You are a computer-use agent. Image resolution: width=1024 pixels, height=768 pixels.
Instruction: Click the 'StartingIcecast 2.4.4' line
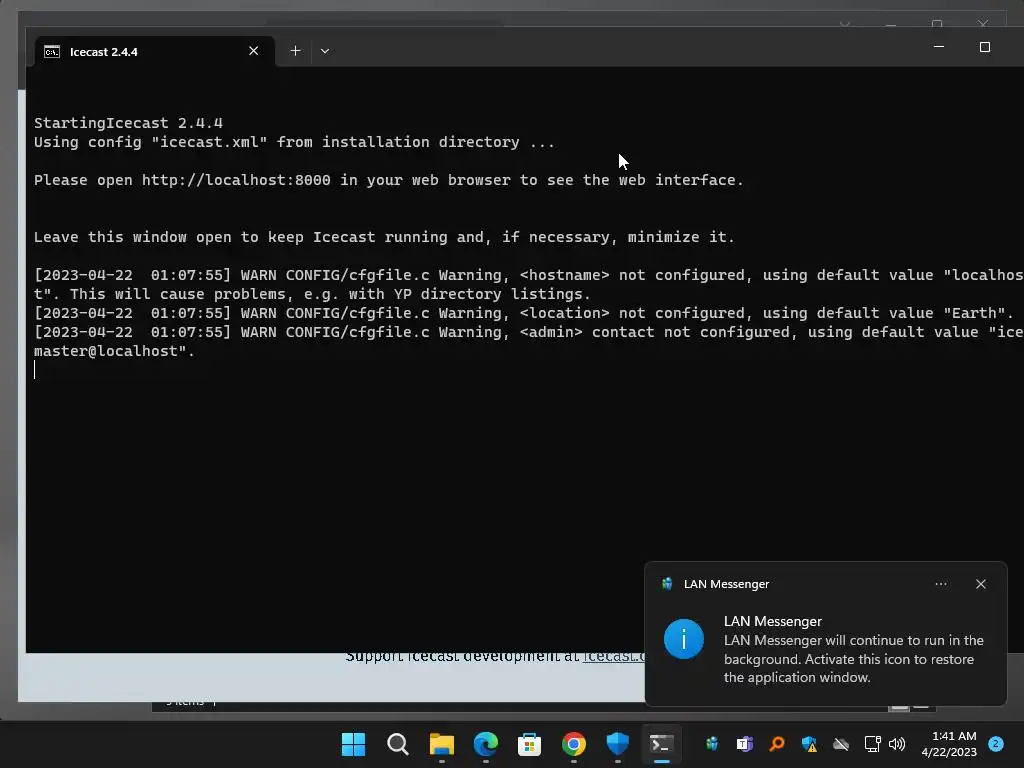click(129, 123)
